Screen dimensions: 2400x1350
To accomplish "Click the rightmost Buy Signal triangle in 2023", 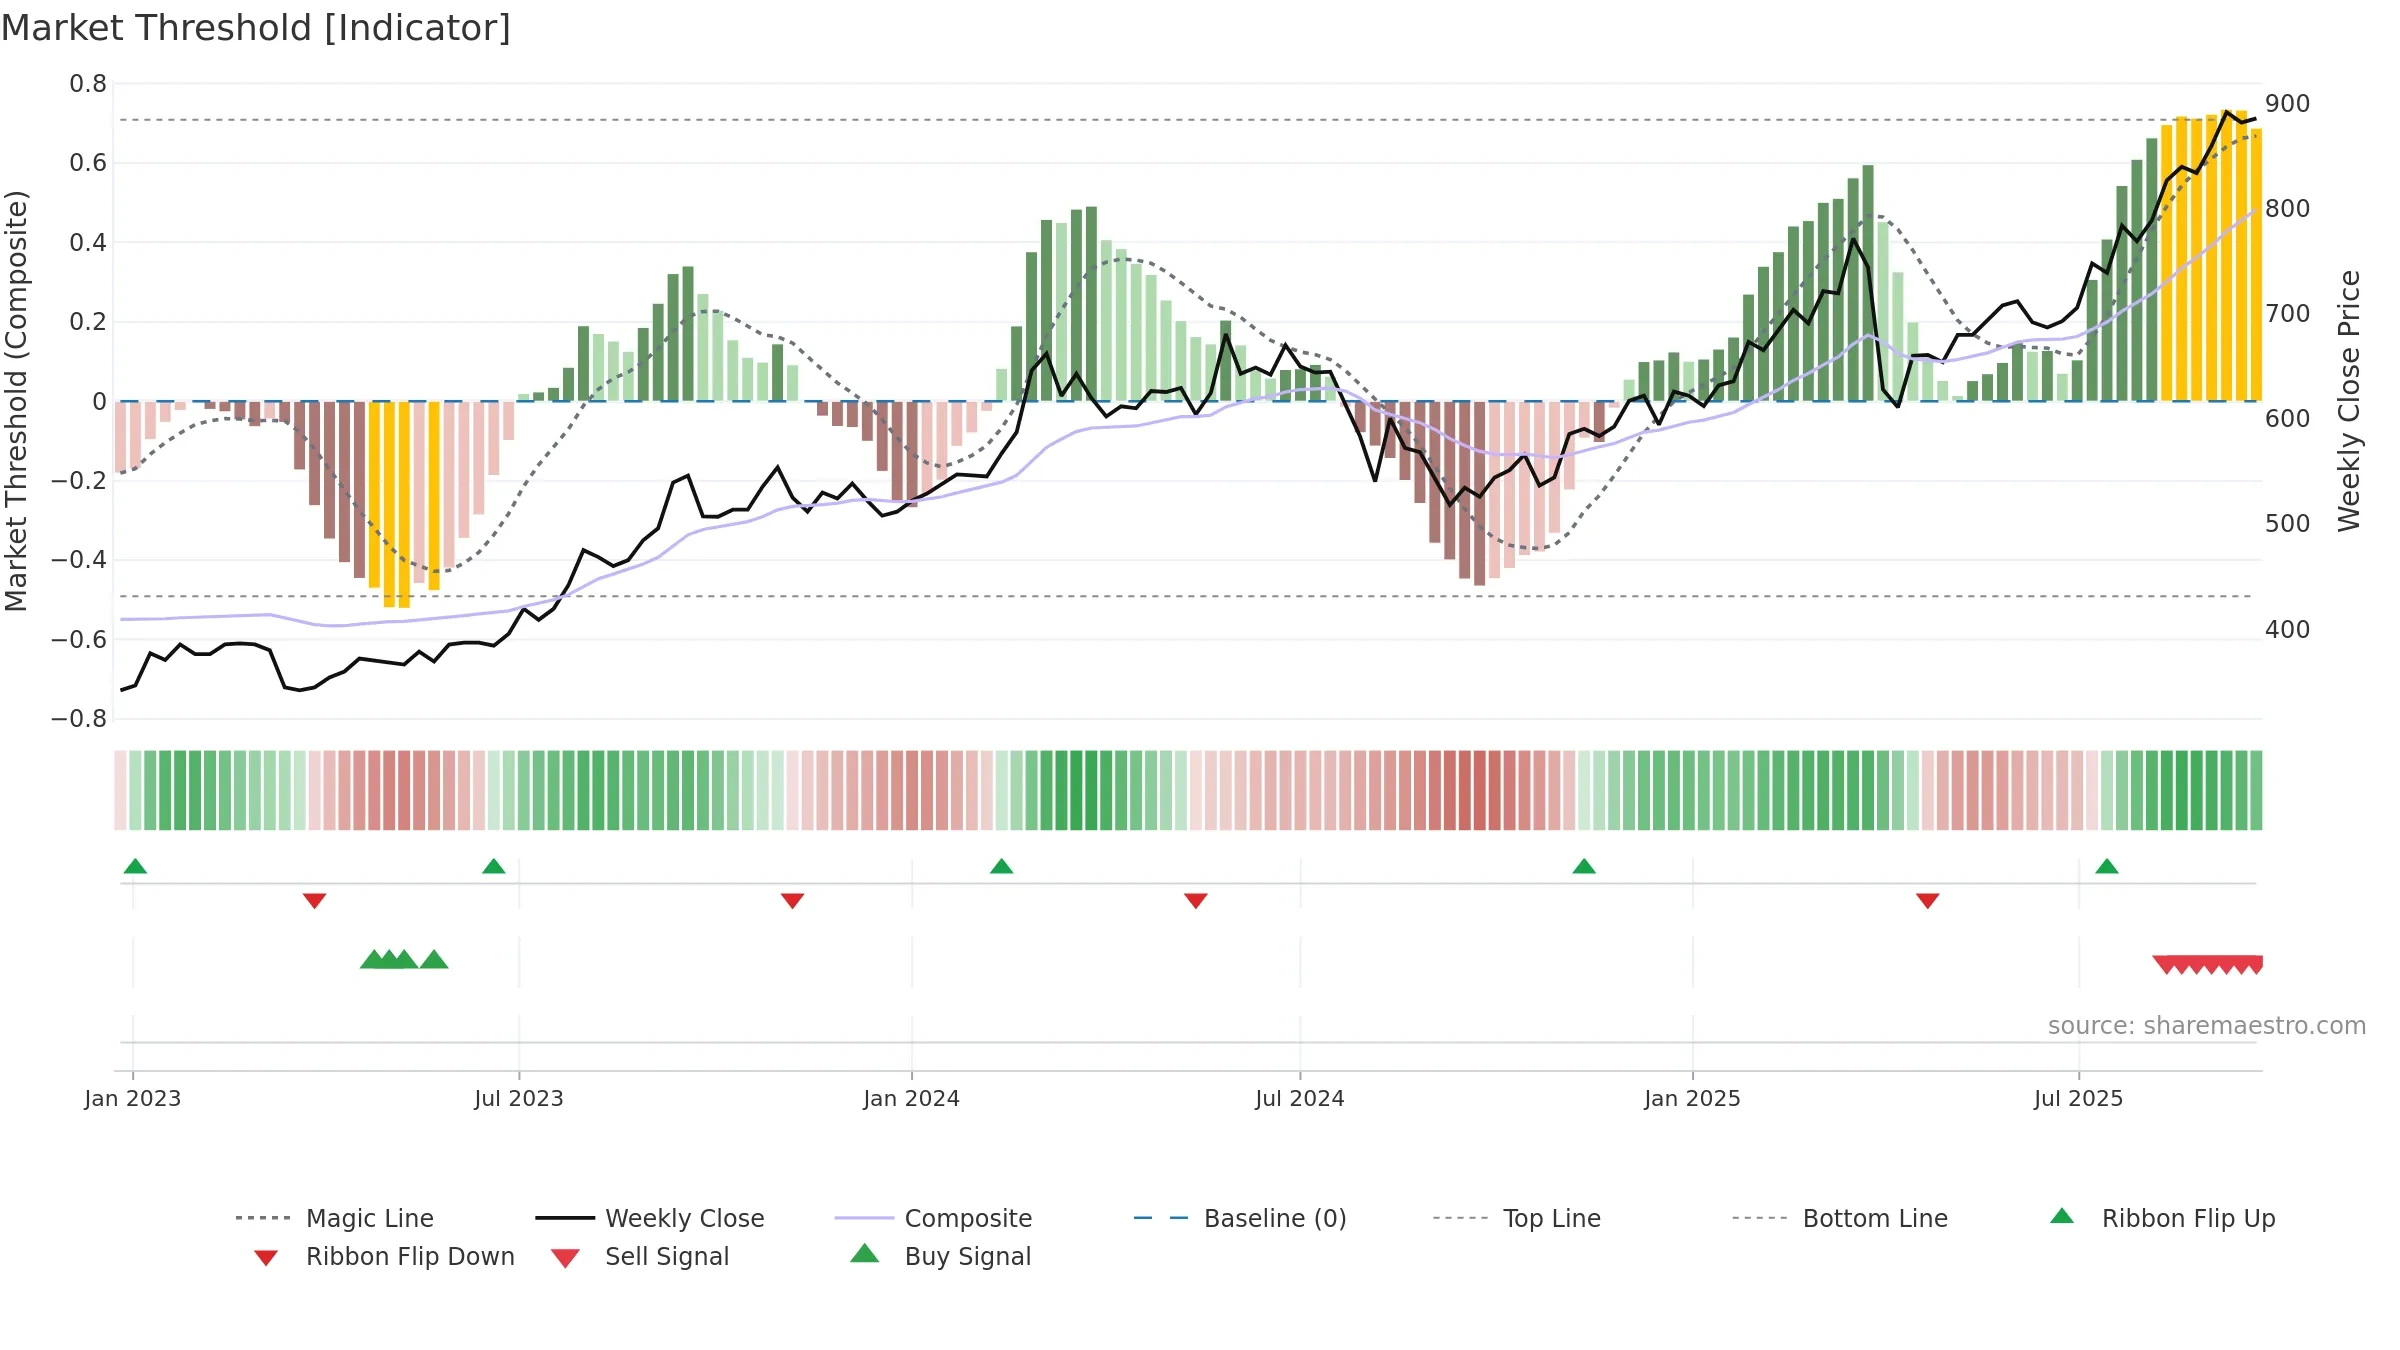I will click(434, 960).
